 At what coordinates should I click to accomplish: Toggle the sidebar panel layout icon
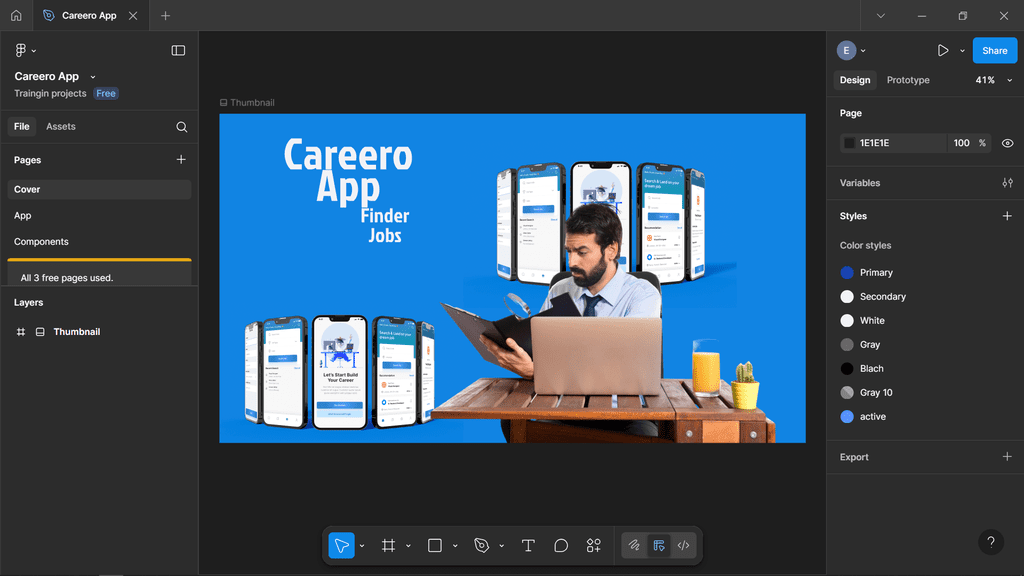coord(178,50)
